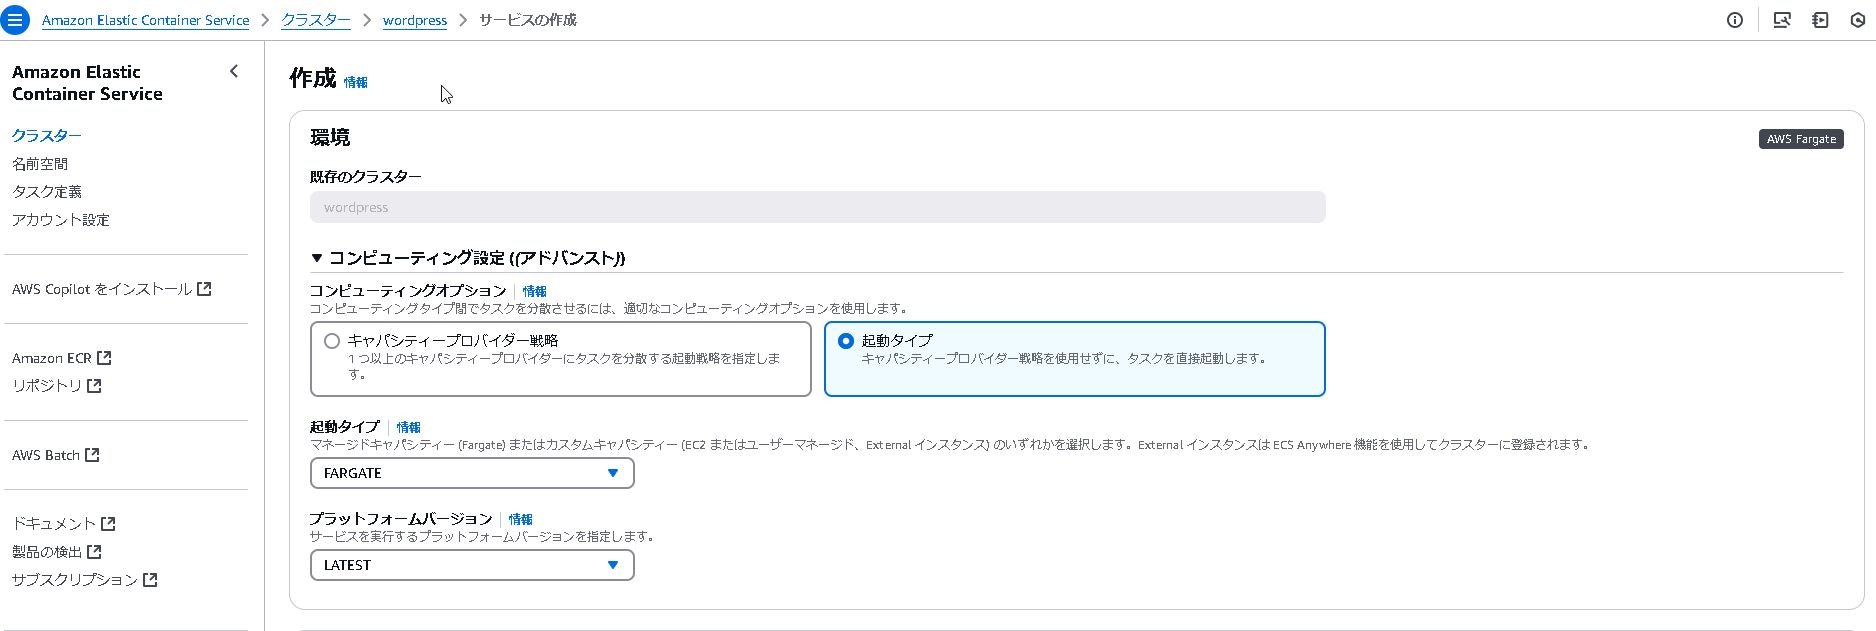This screenshot has width=1876, height=631.
Task: Open the ドキュメント sidebar link
Action: click(x=54, y=524)
